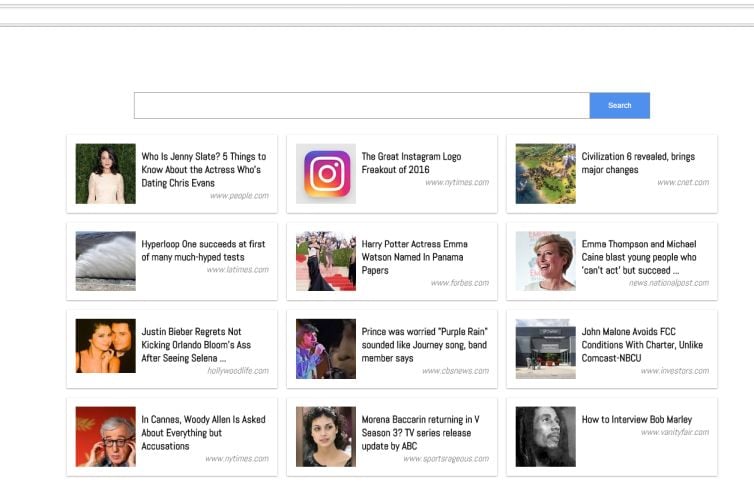Open the Bob Marley interview thumbnail
The width and height of the screenshot is (754, 492).
[x=545, y=436]
